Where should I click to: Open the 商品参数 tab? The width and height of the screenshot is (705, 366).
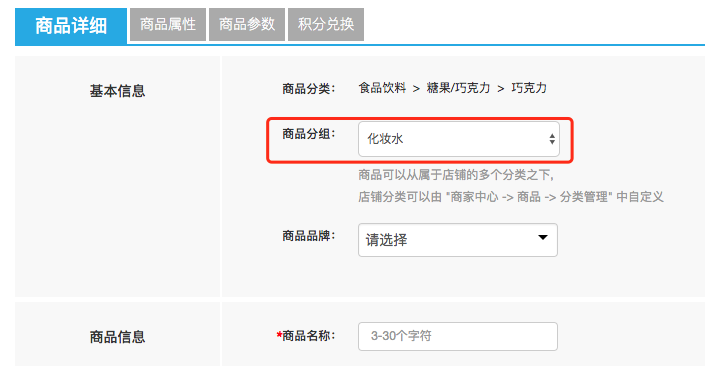247,24
